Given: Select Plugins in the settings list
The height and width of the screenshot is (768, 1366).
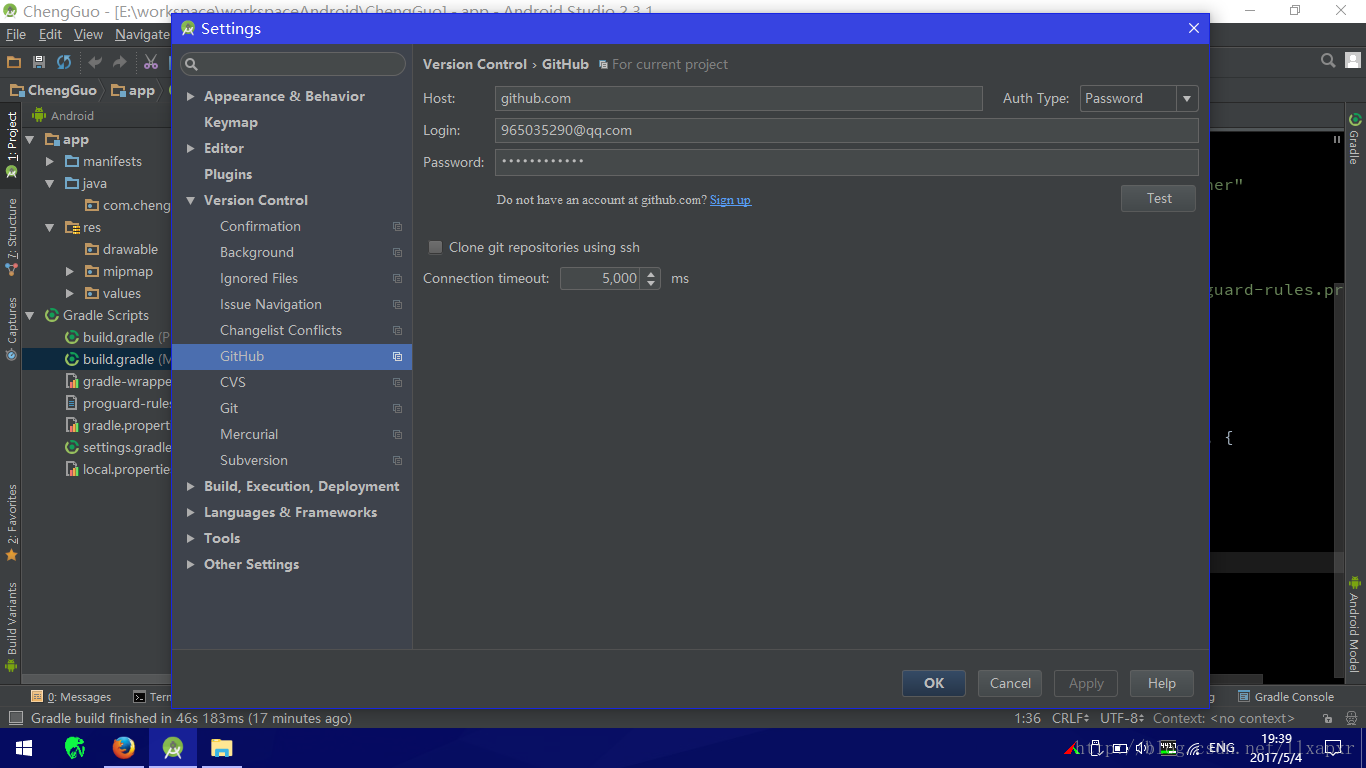Looking at the screenshot, I should 228,175.
